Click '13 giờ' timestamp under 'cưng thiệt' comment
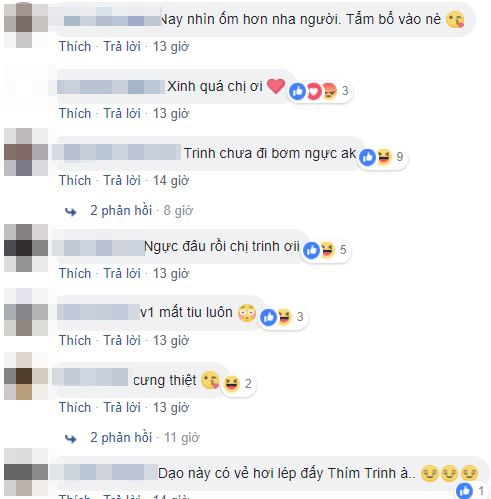 tap(171, 407)
